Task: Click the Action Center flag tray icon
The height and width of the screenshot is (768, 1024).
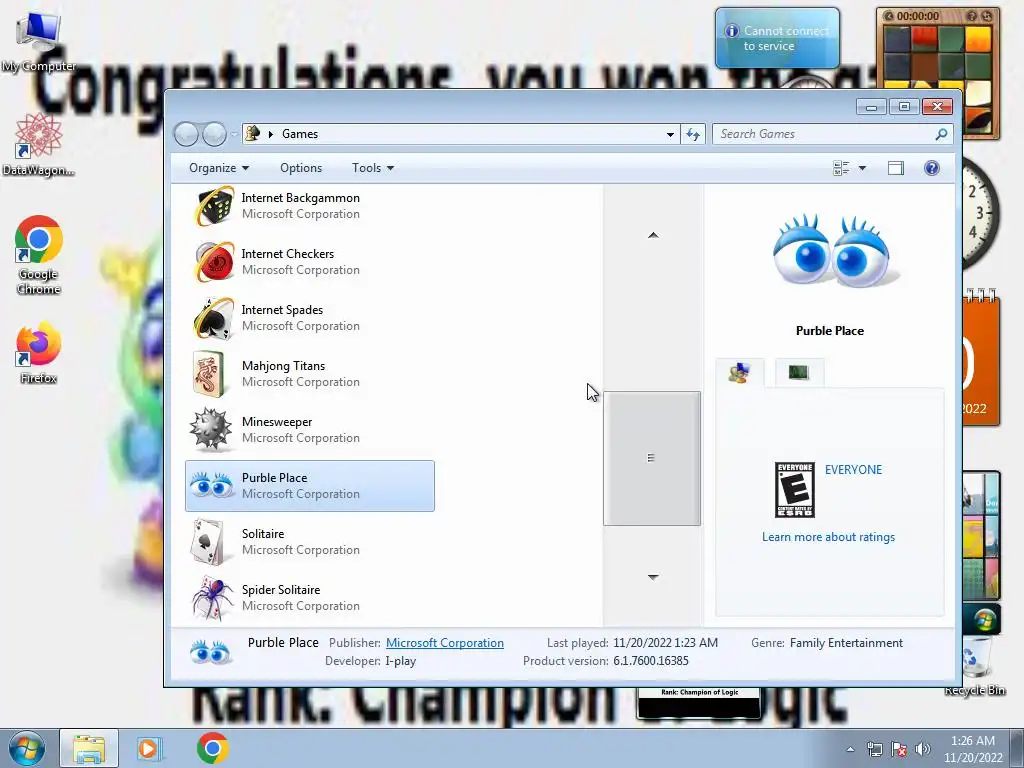Action: coord(899,749)
